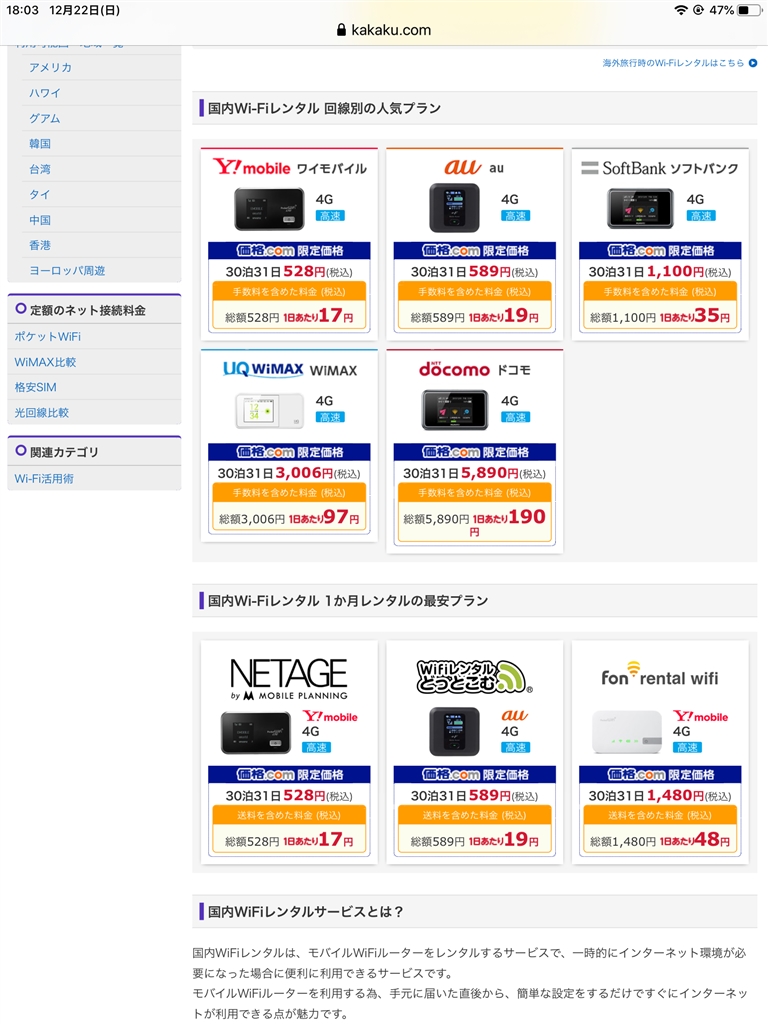Select the SoftBank 総額1,100円 price box
768x1024 pixels.
coord(660,317)
